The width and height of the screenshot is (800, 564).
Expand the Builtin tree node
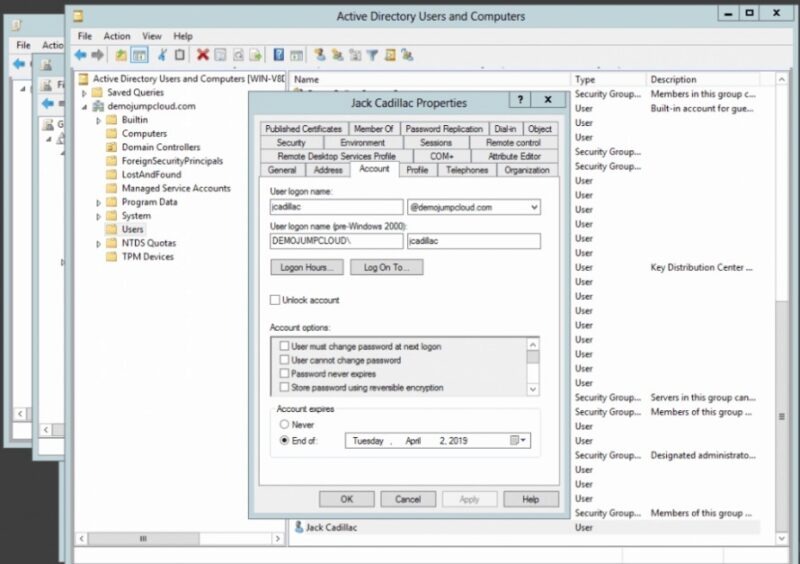pos(99,120)
